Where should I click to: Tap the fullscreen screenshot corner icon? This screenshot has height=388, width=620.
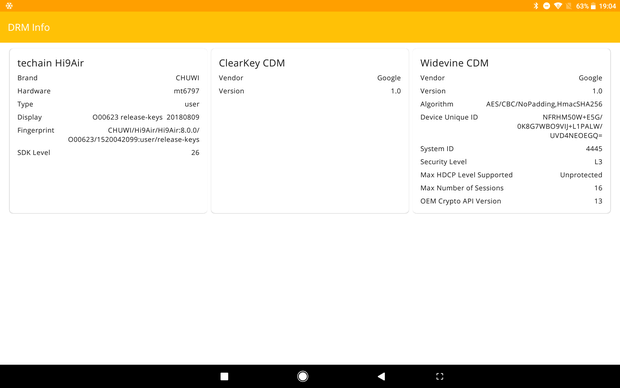[x=439, y=376]
